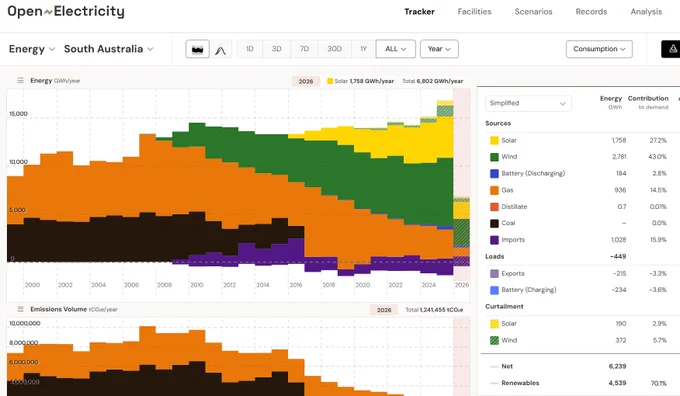This screenshot has width=680, height=396.
Task: Click the 2026 label on Emissions chart
Action: tap(384, 310)
